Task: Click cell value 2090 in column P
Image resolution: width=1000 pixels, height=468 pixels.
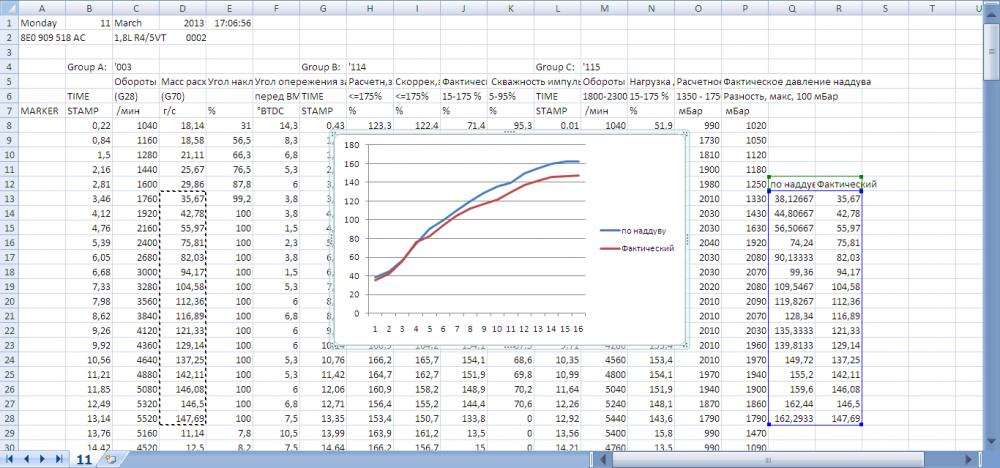Action: coord(745,302)
